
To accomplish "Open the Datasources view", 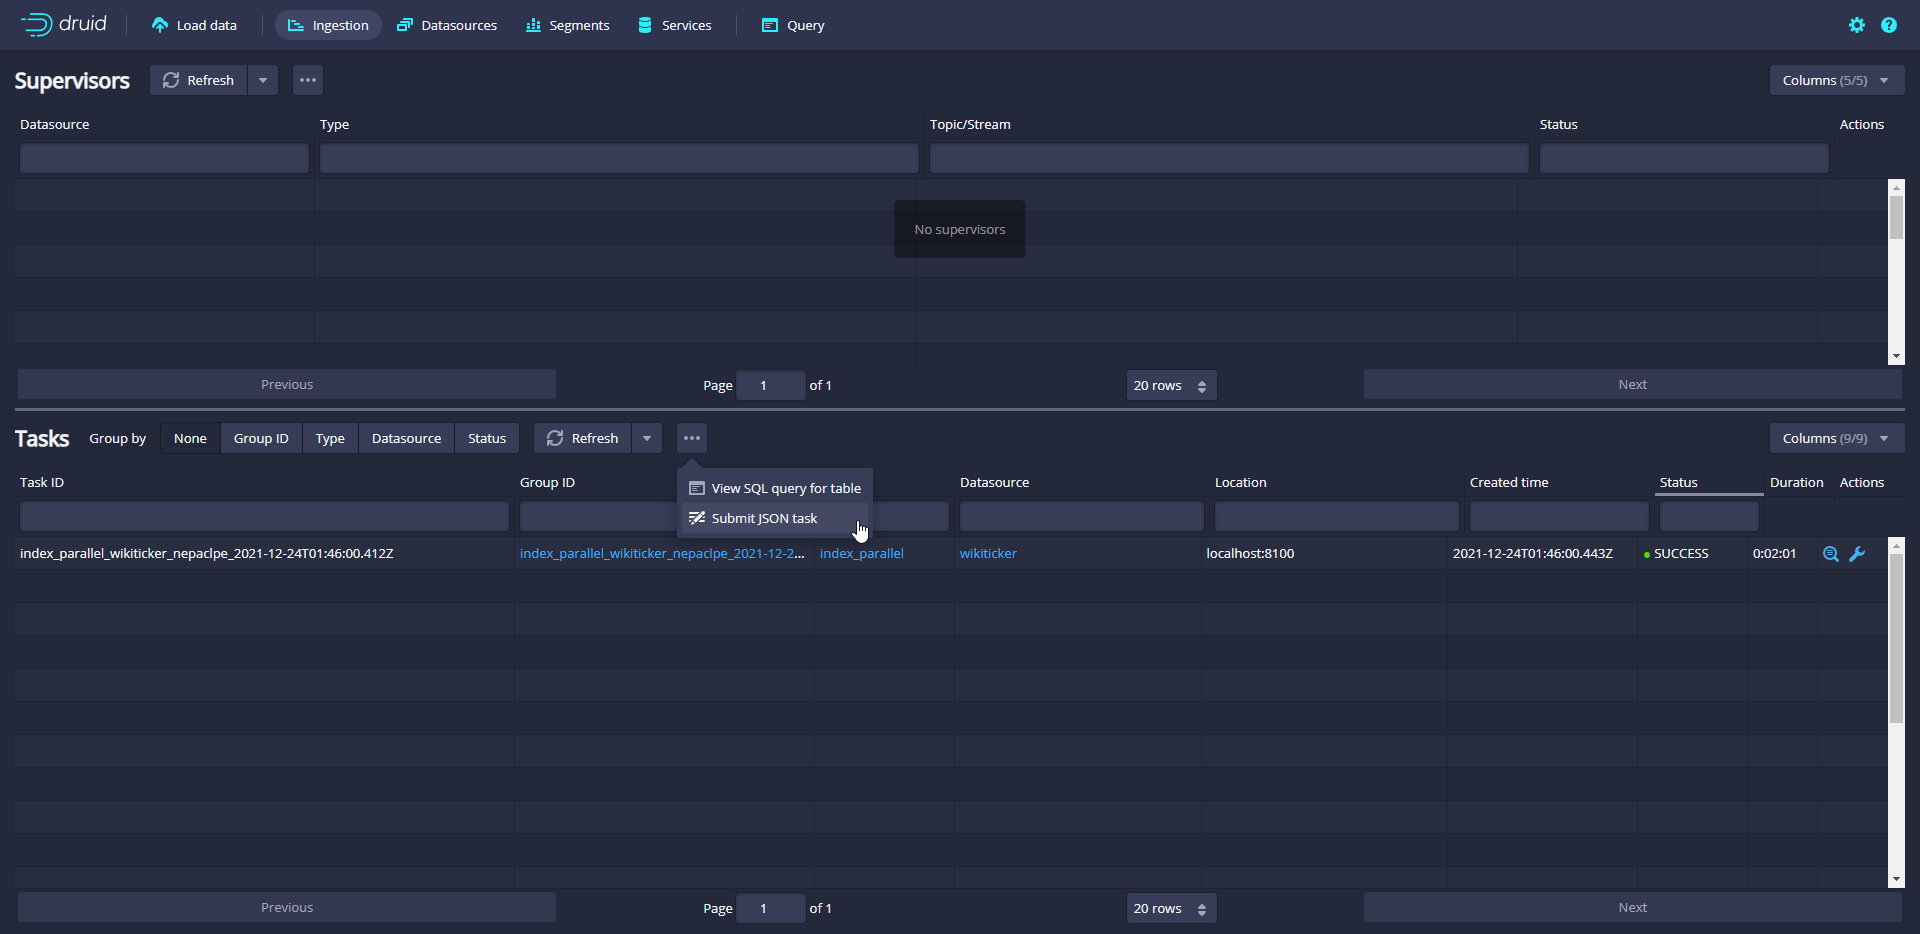I will (x=447, y=25).
